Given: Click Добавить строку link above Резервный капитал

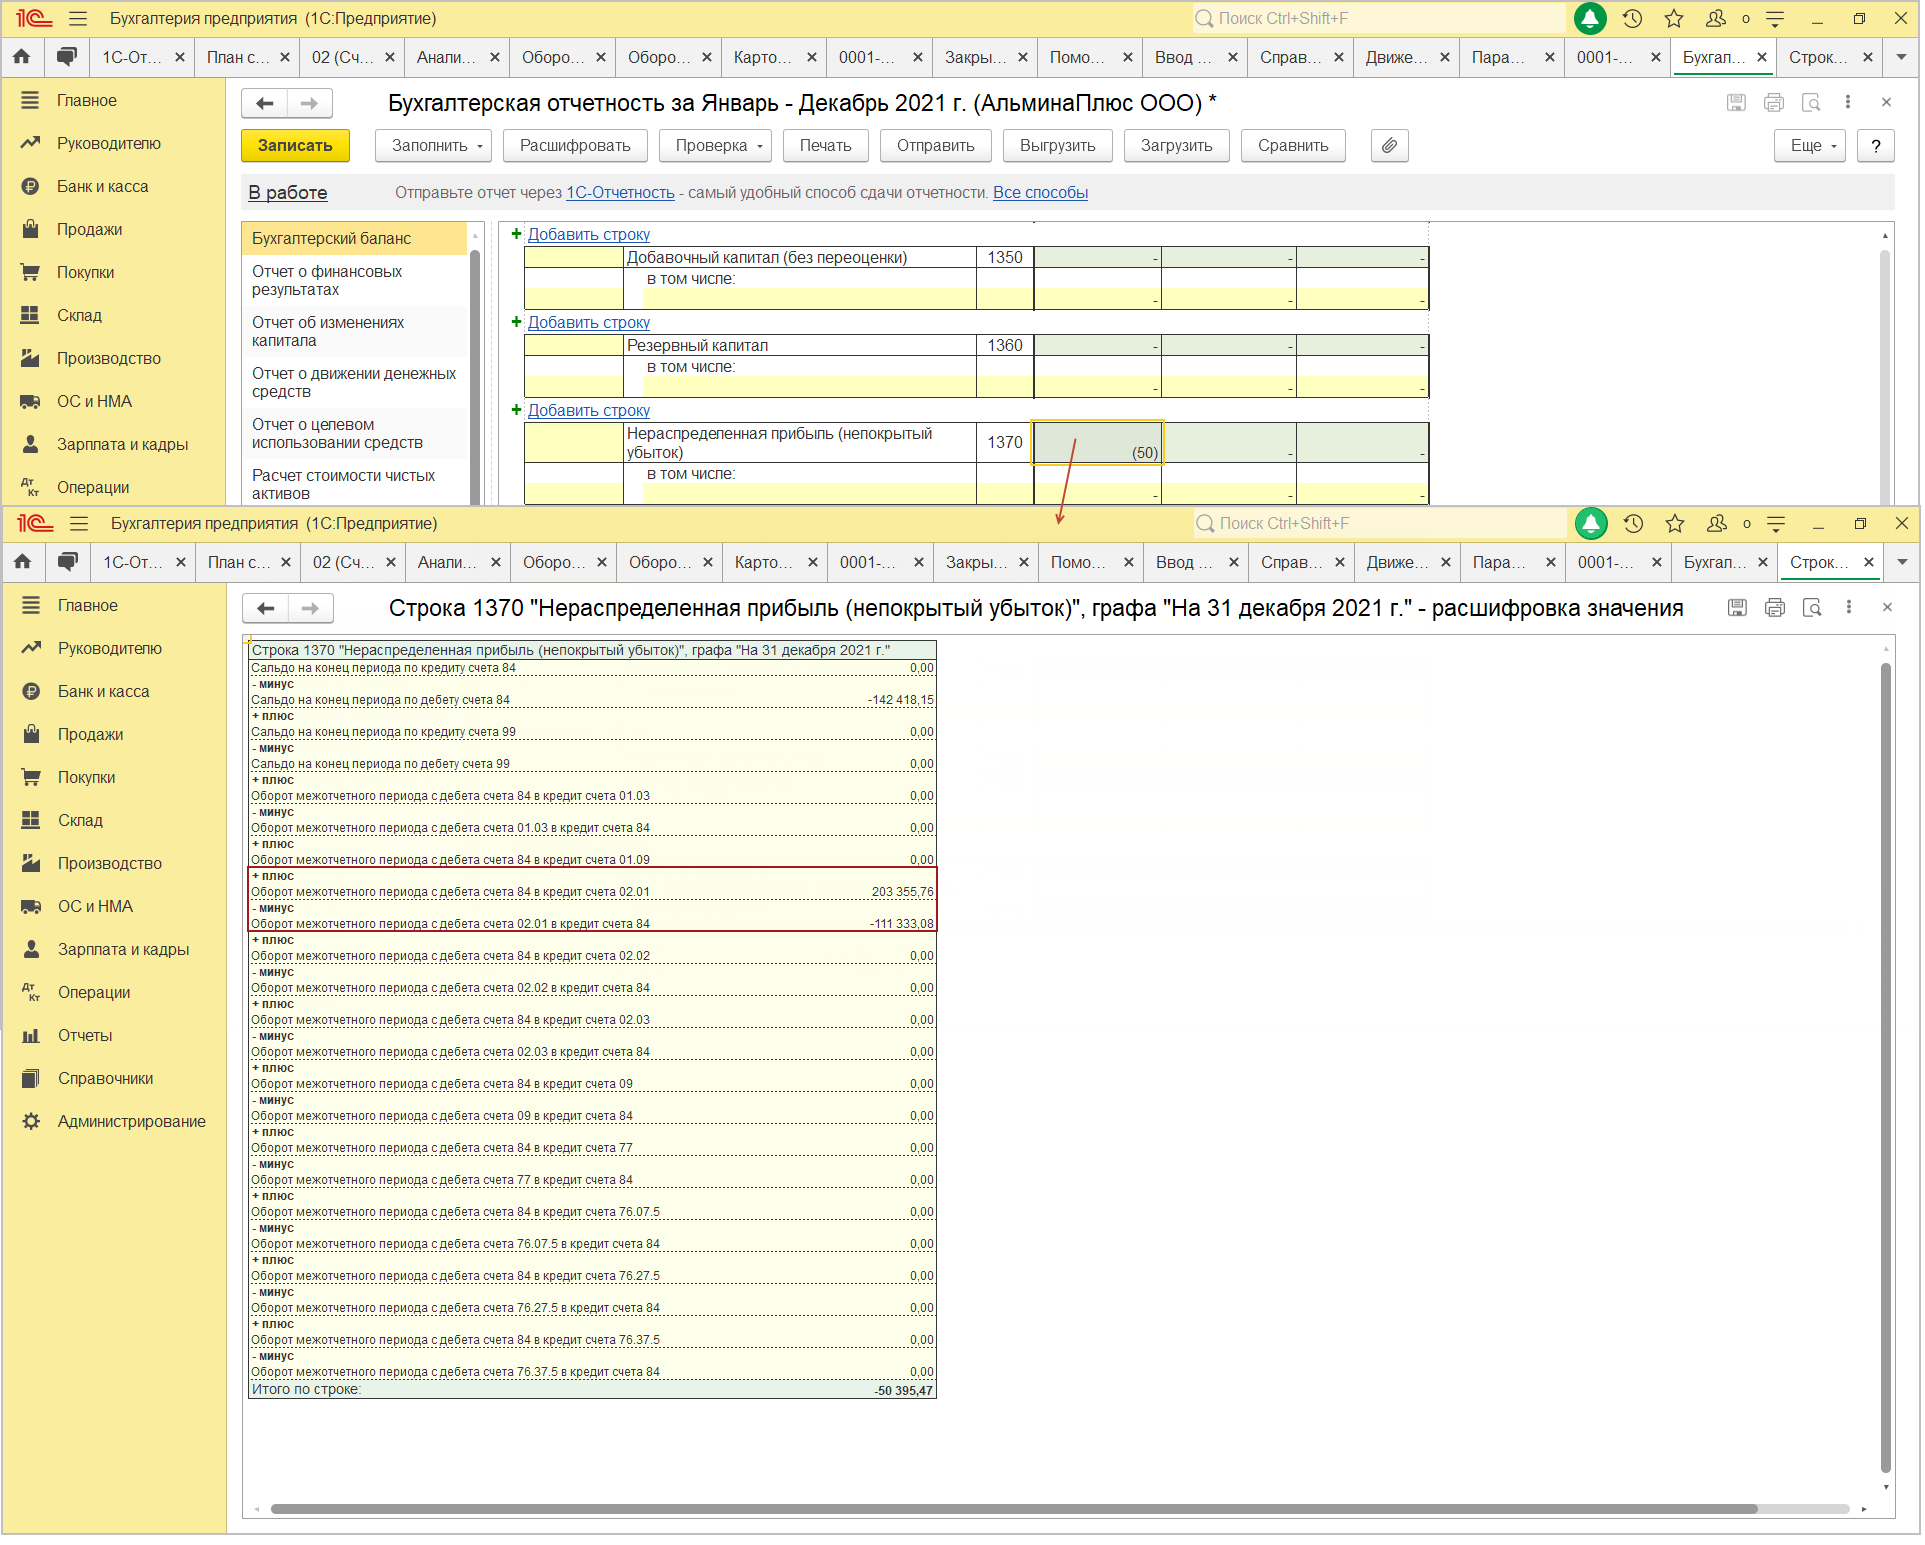Looking at the screenshot, I should (588, 323).
